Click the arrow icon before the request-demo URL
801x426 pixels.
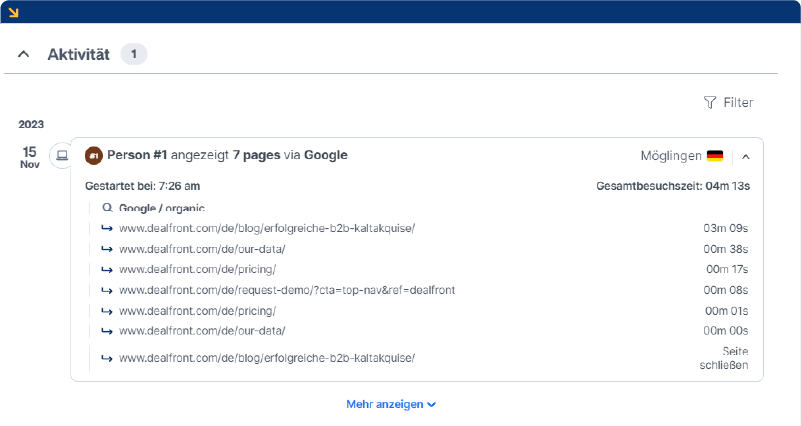[x=107, y=291]
